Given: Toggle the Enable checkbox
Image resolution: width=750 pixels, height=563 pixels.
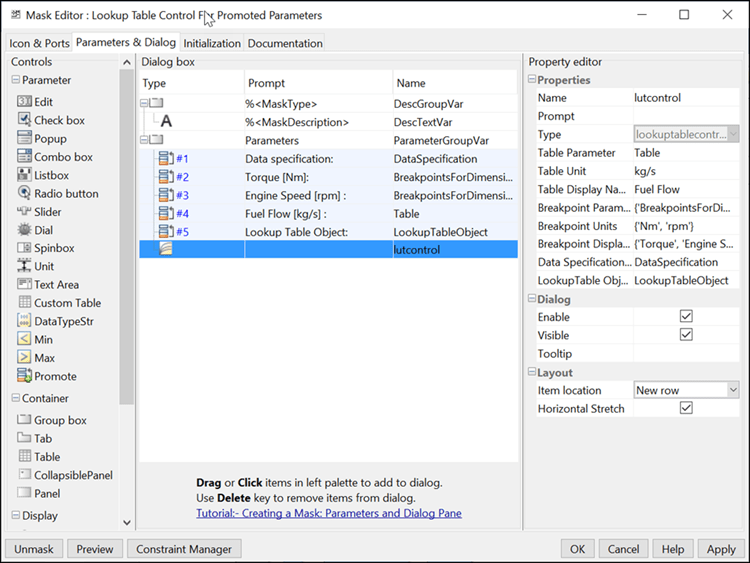Looking at the screenshot, I should click(686, 316).
